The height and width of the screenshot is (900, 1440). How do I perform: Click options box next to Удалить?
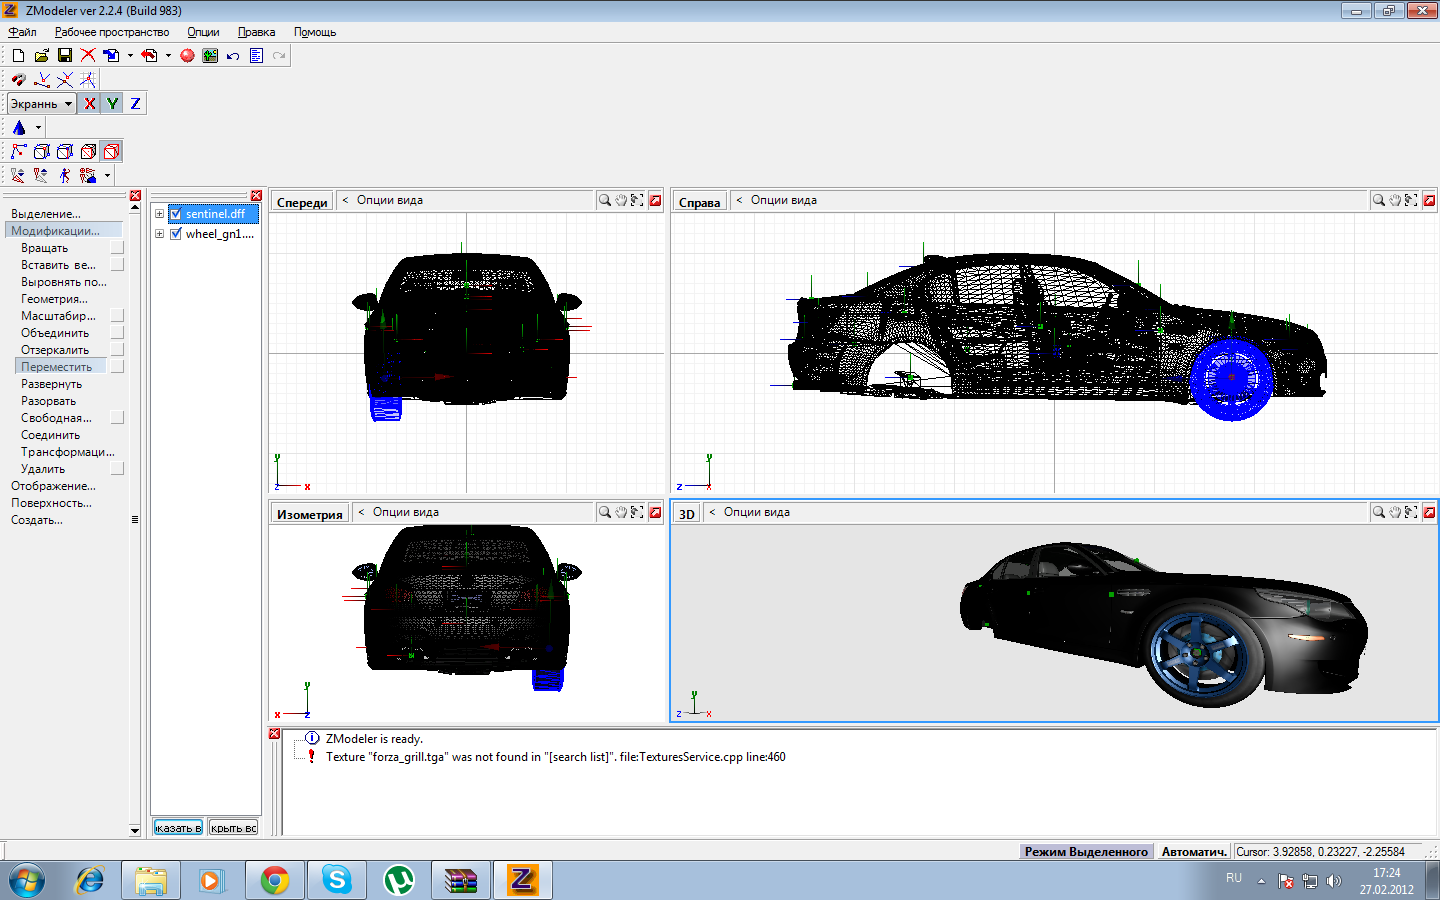(117, 468)
